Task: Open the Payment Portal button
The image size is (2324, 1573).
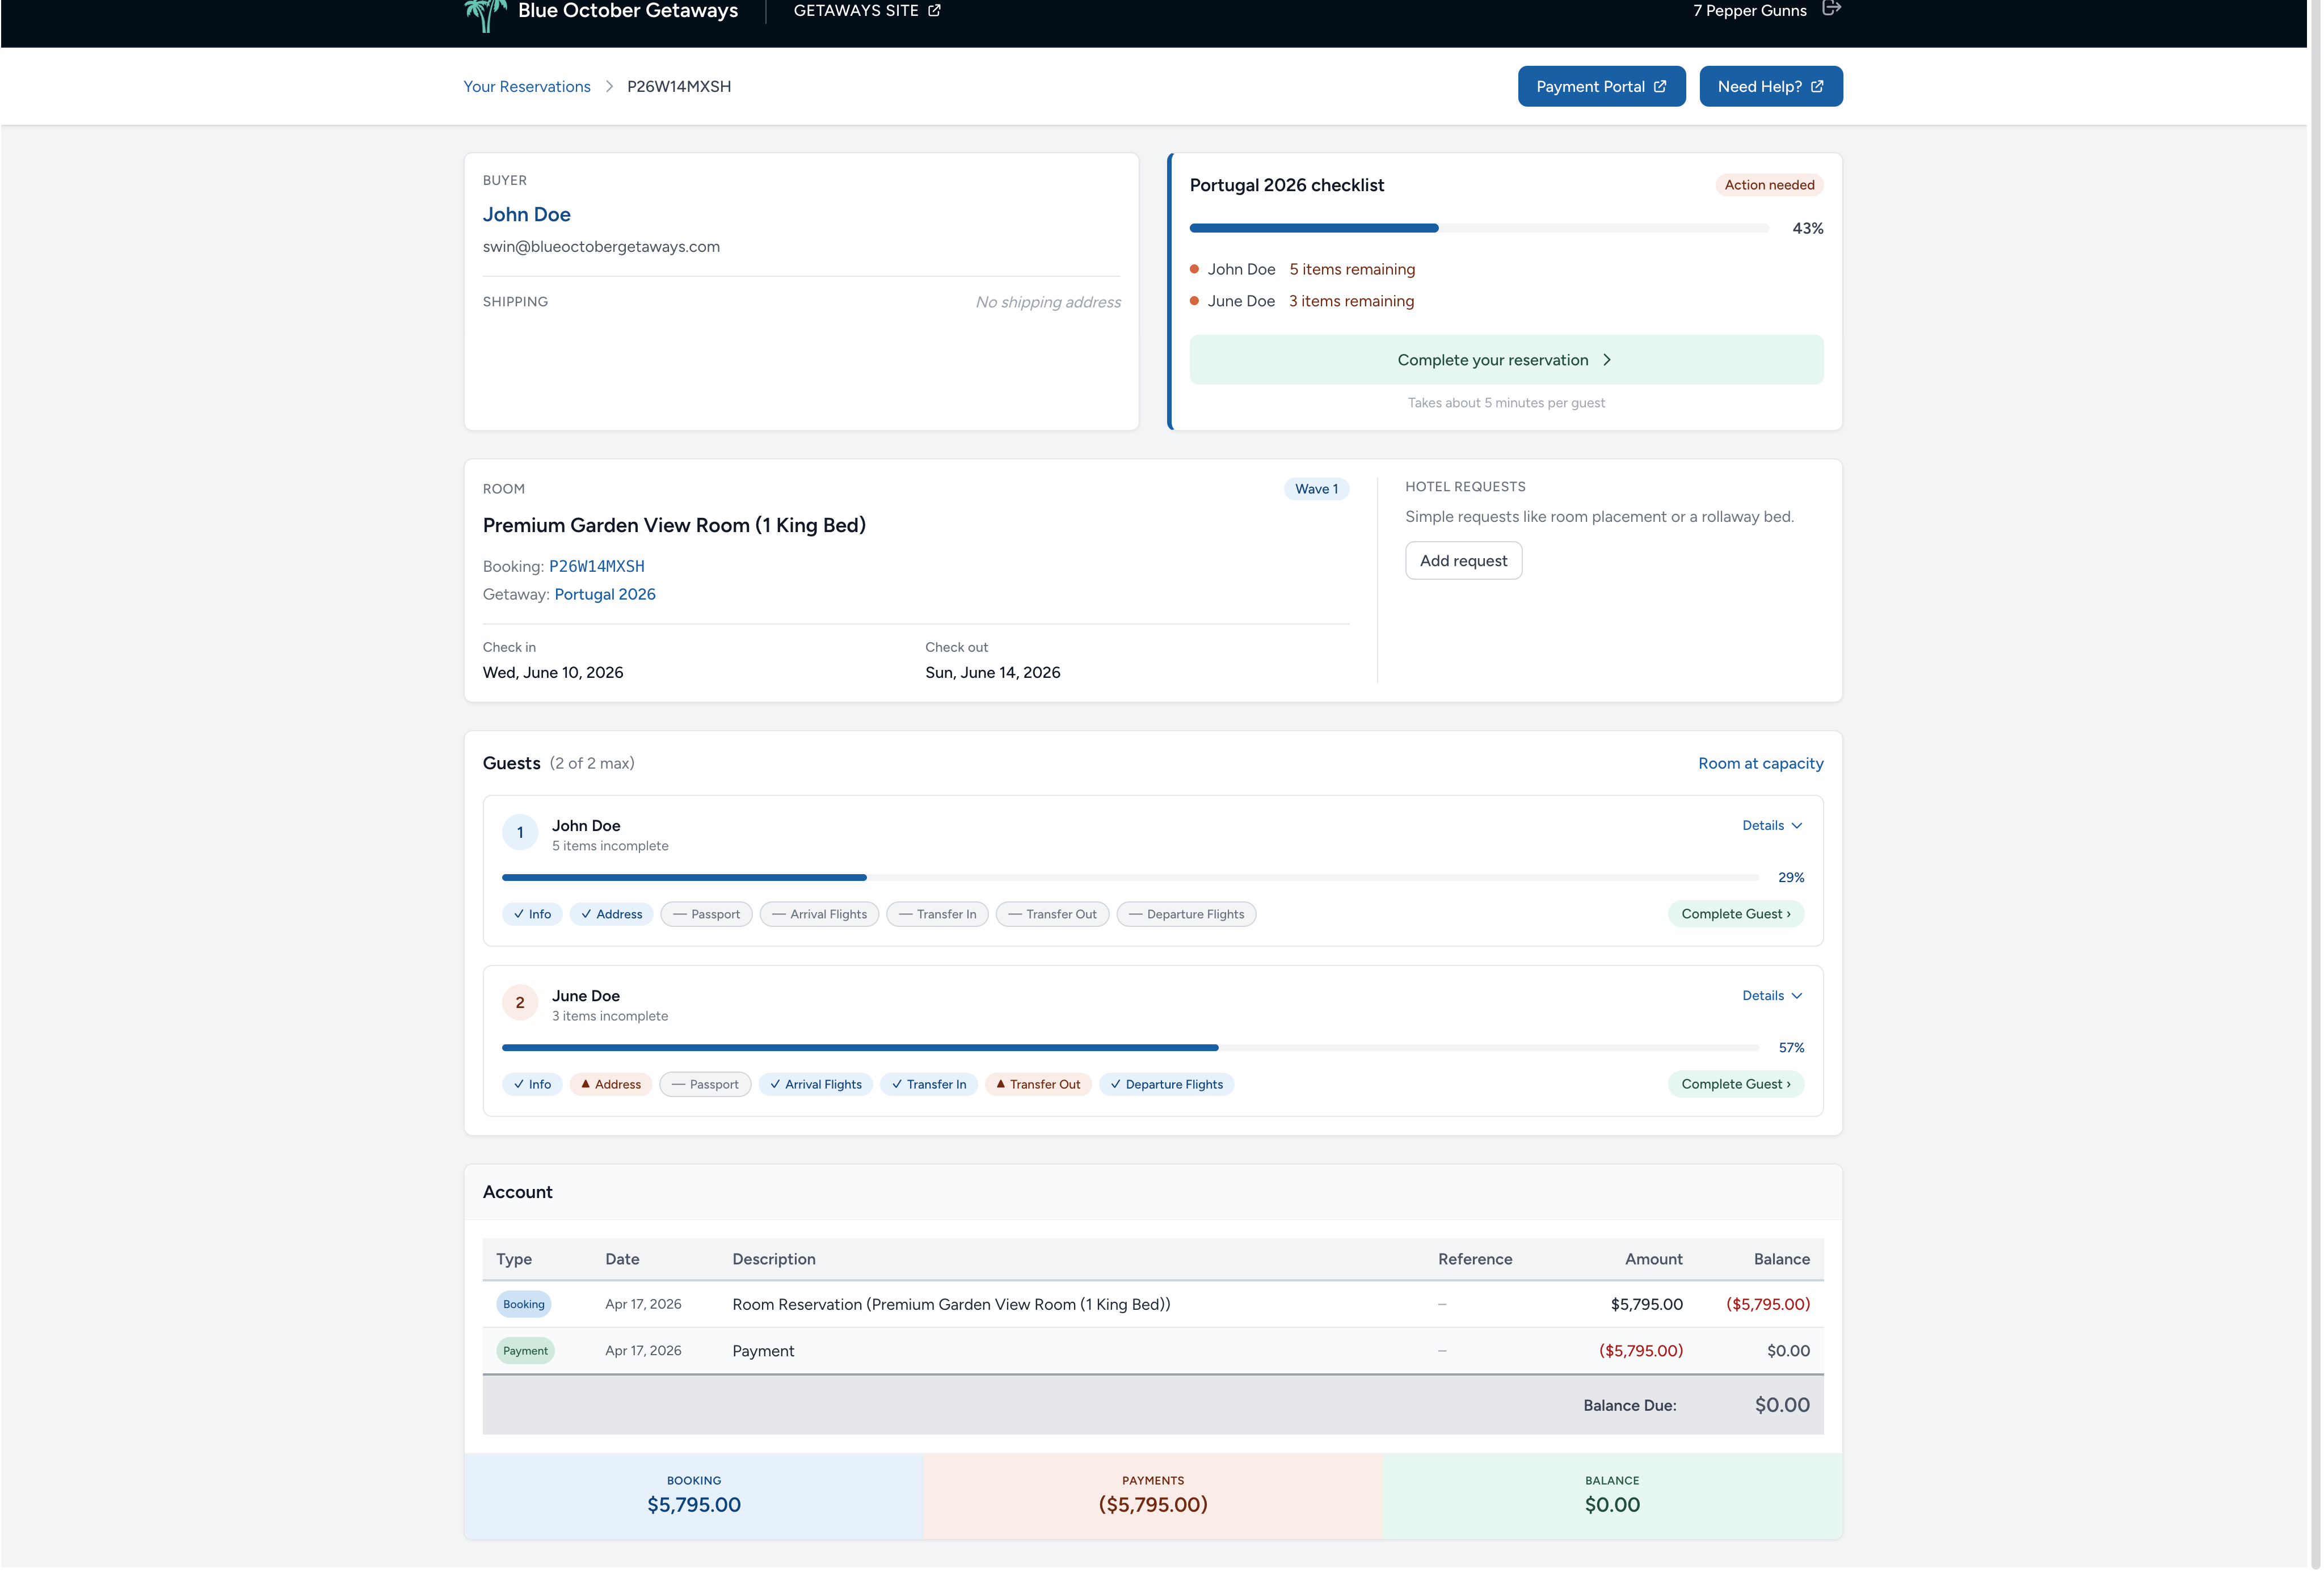Action: tap(1601, 86)
